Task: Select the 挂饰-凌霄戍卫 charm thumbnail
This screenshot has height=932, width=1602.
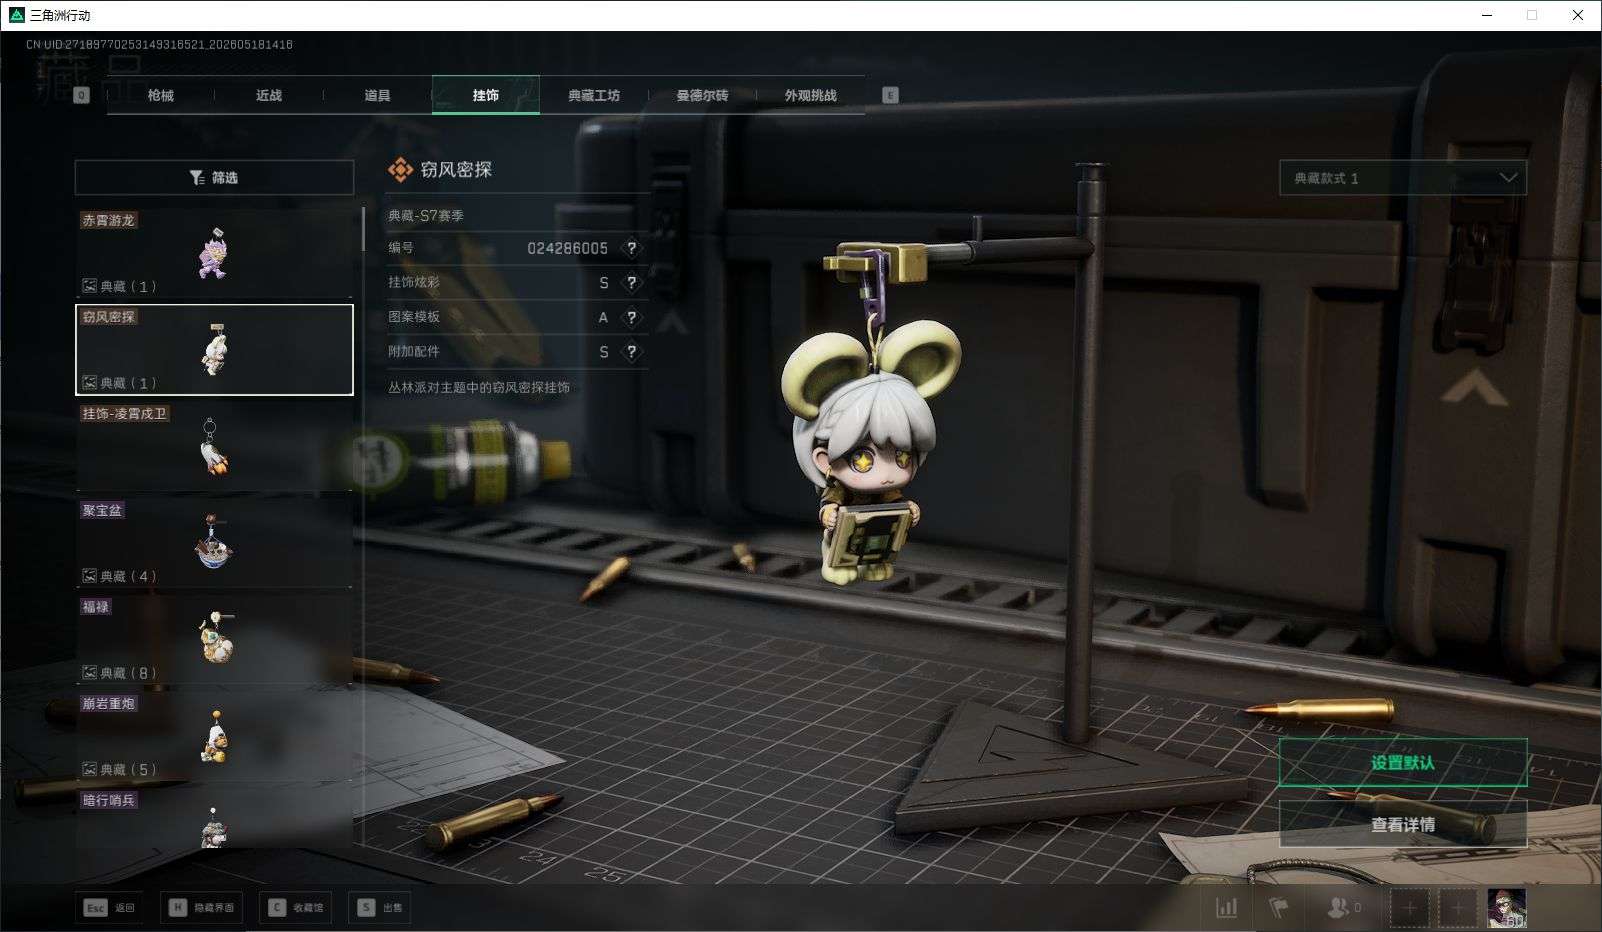Action: tap(214, 447)
